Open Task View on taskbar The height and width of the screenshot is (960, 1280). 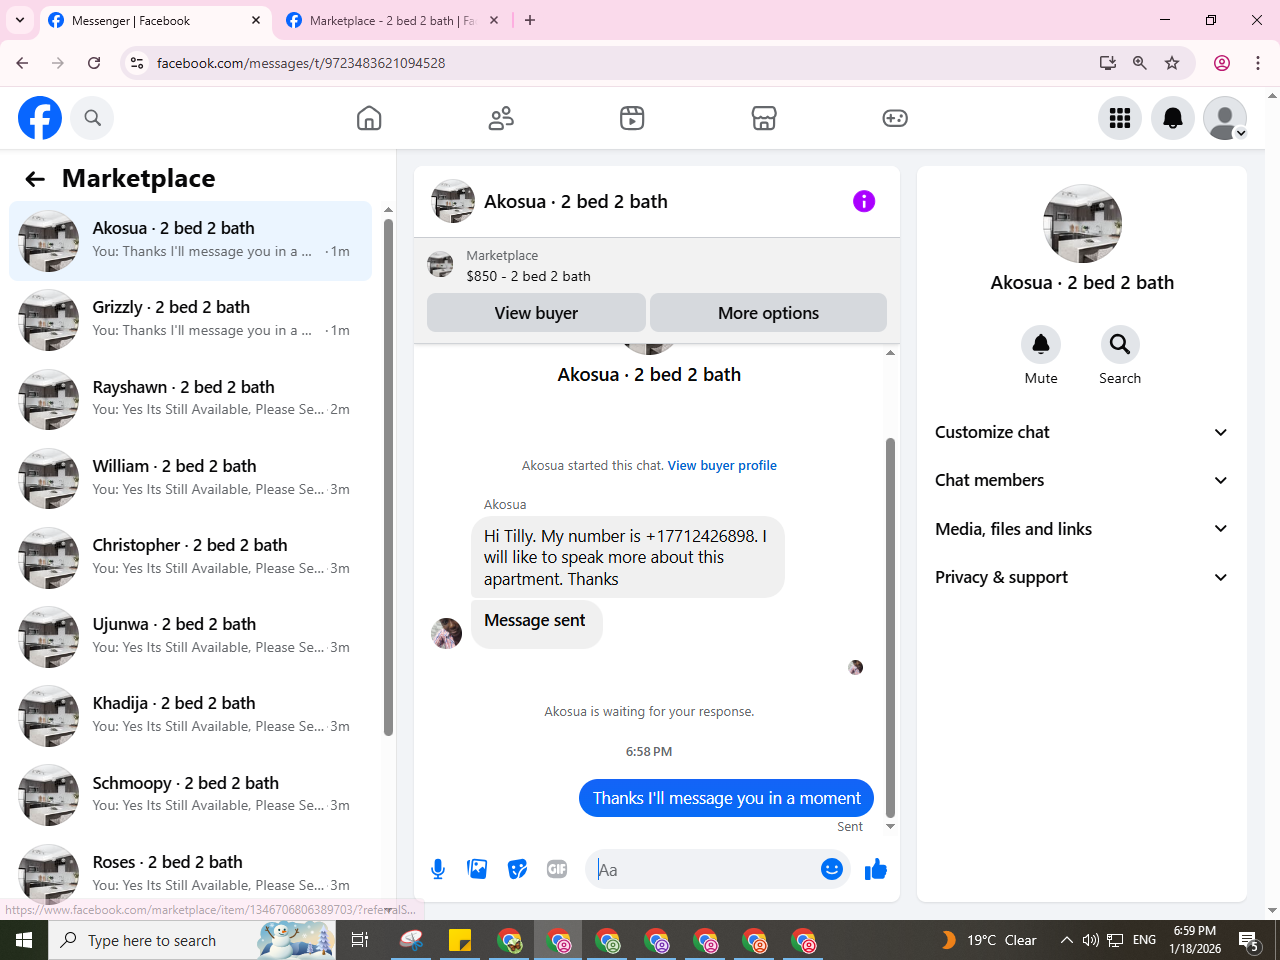360,940
